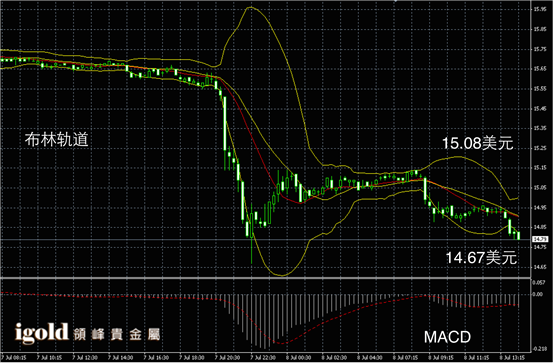Click the MACD 0.00 axis level
Image resolution: width=553 pixels, height=363 pixels.
[538, 294]
